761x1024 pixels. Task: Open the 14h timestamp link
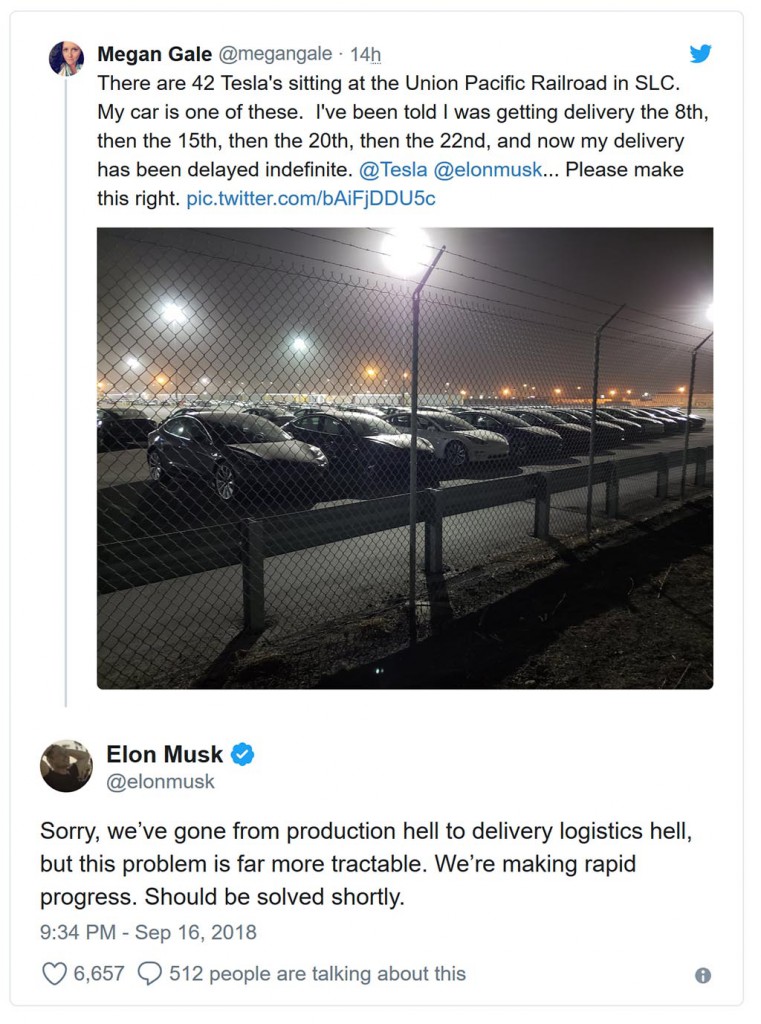365,54
